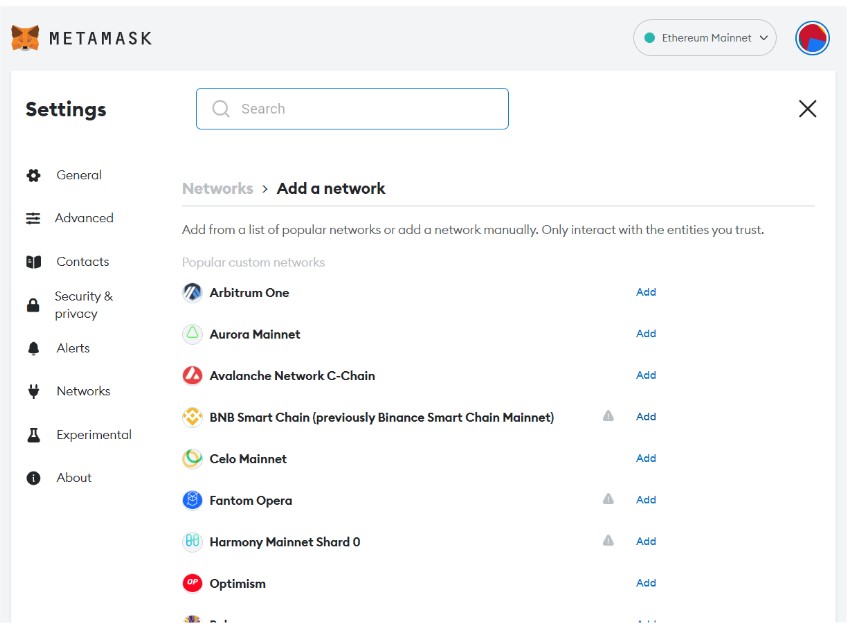853x641 pixels.
Task: Click the General gear icon
Action: pyautogui.click(x=33, y=175)
